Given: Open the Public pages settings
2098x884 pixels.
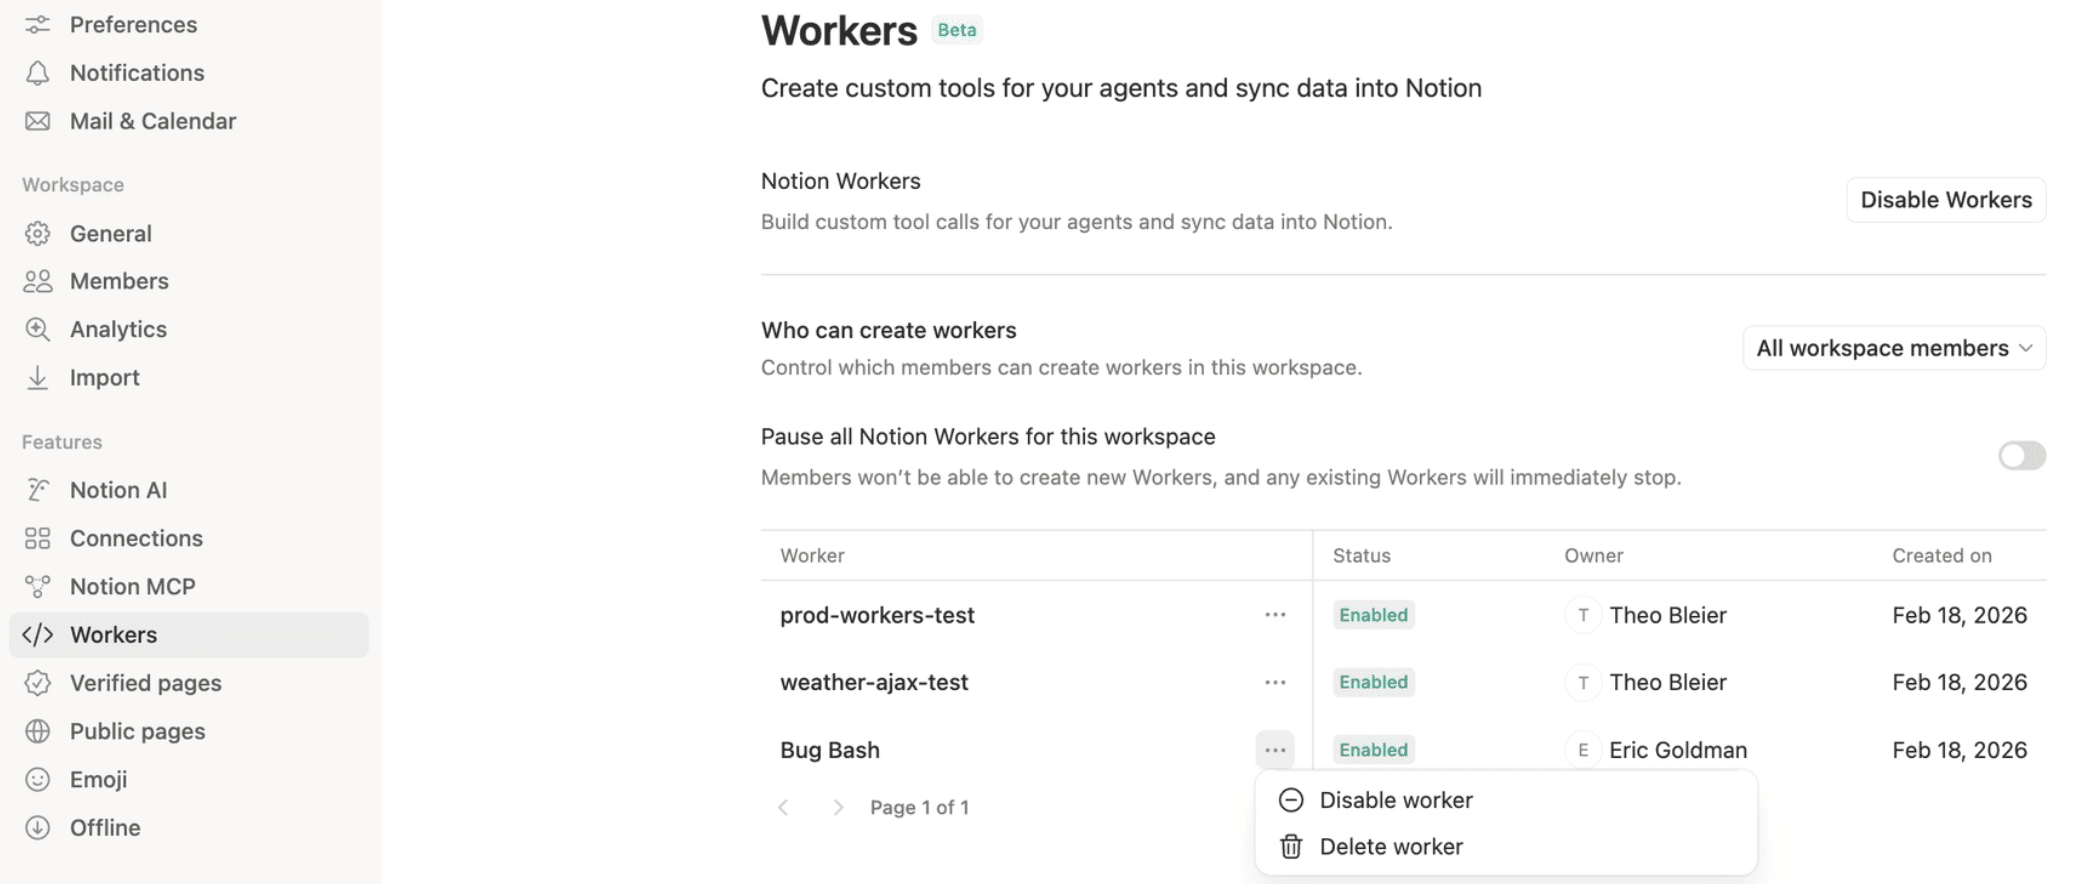Looking at the screenshot, I should pos(189,731).
